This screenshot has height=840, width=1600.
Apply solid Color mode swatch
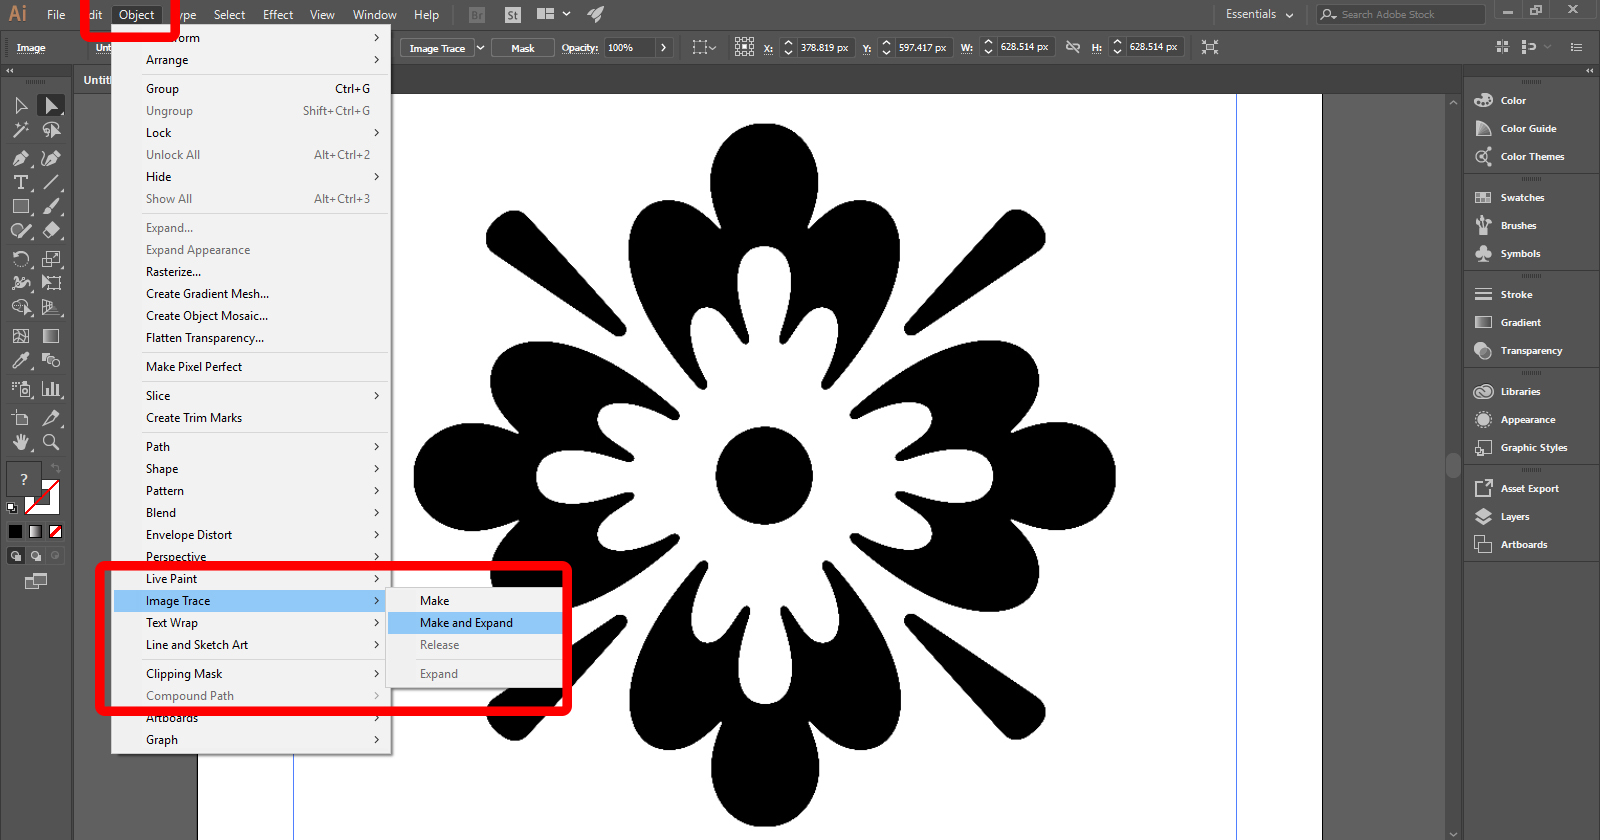[16, 531]
